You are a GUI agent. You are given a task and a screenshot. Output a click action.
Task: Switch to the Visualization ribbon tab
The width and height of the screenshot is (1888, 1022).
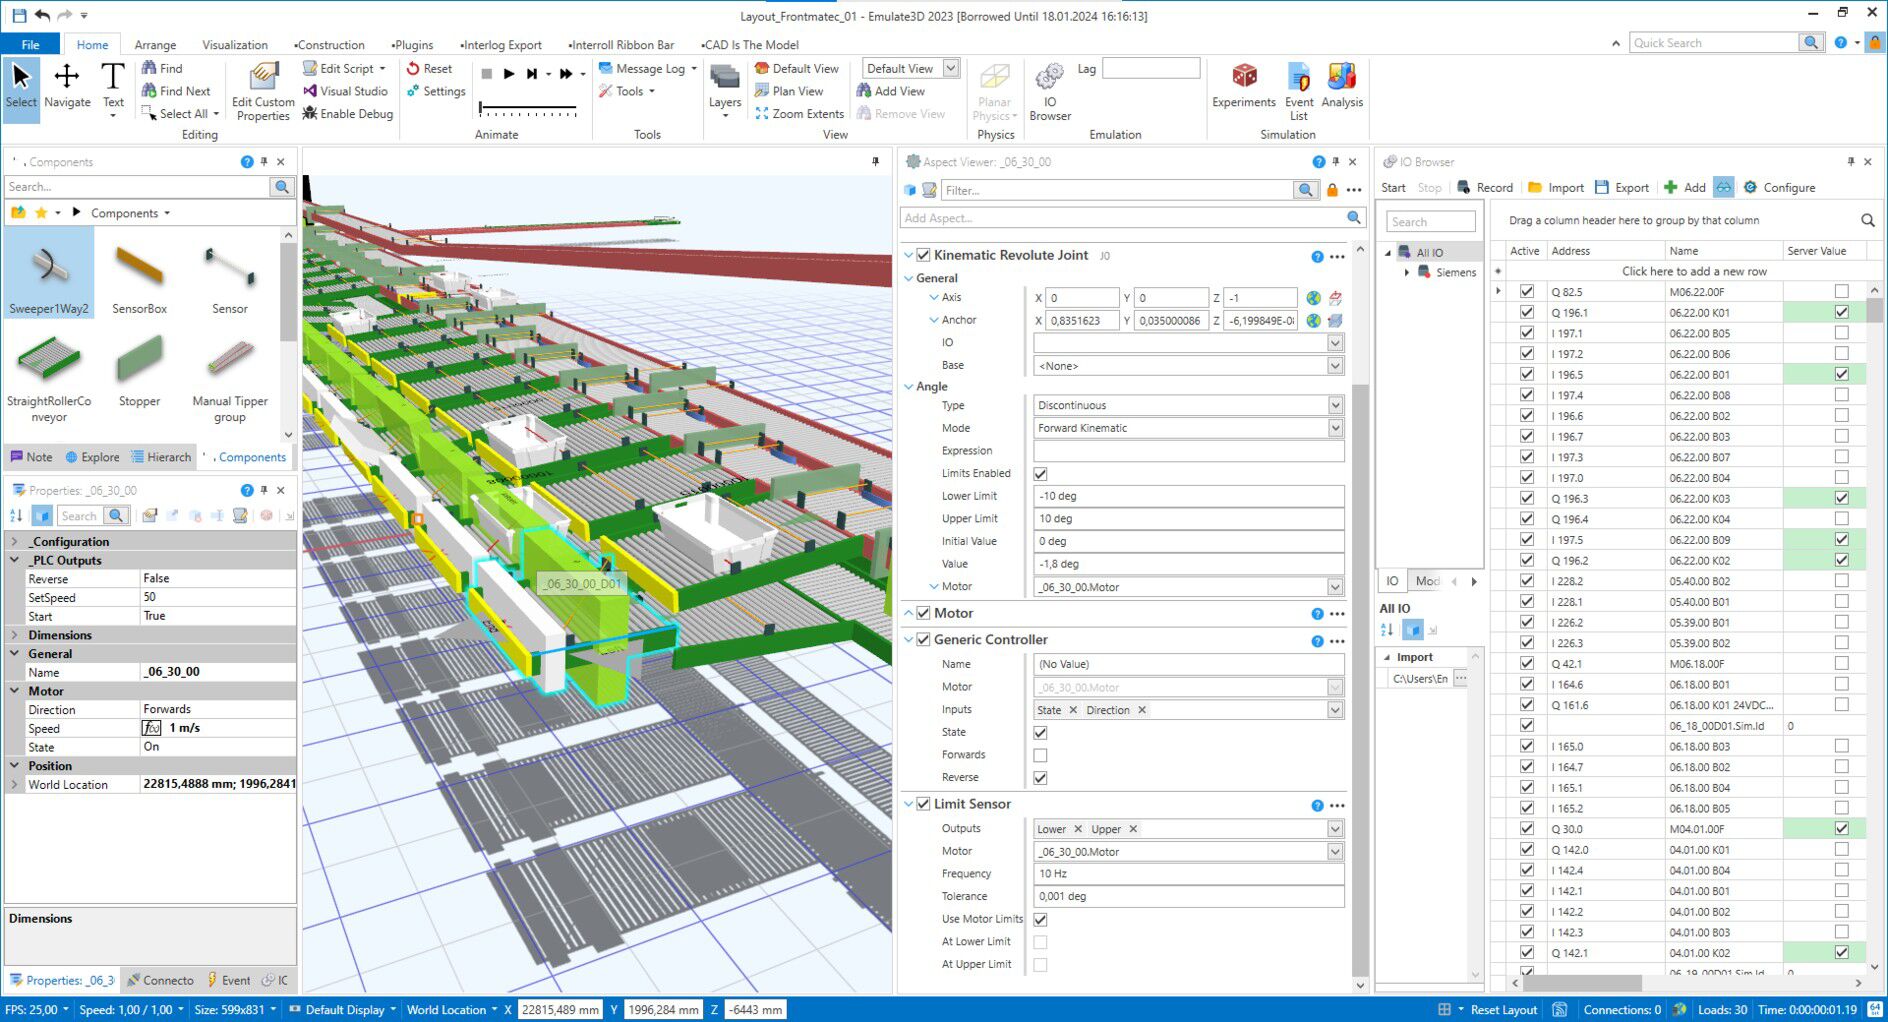pos(234,45)
